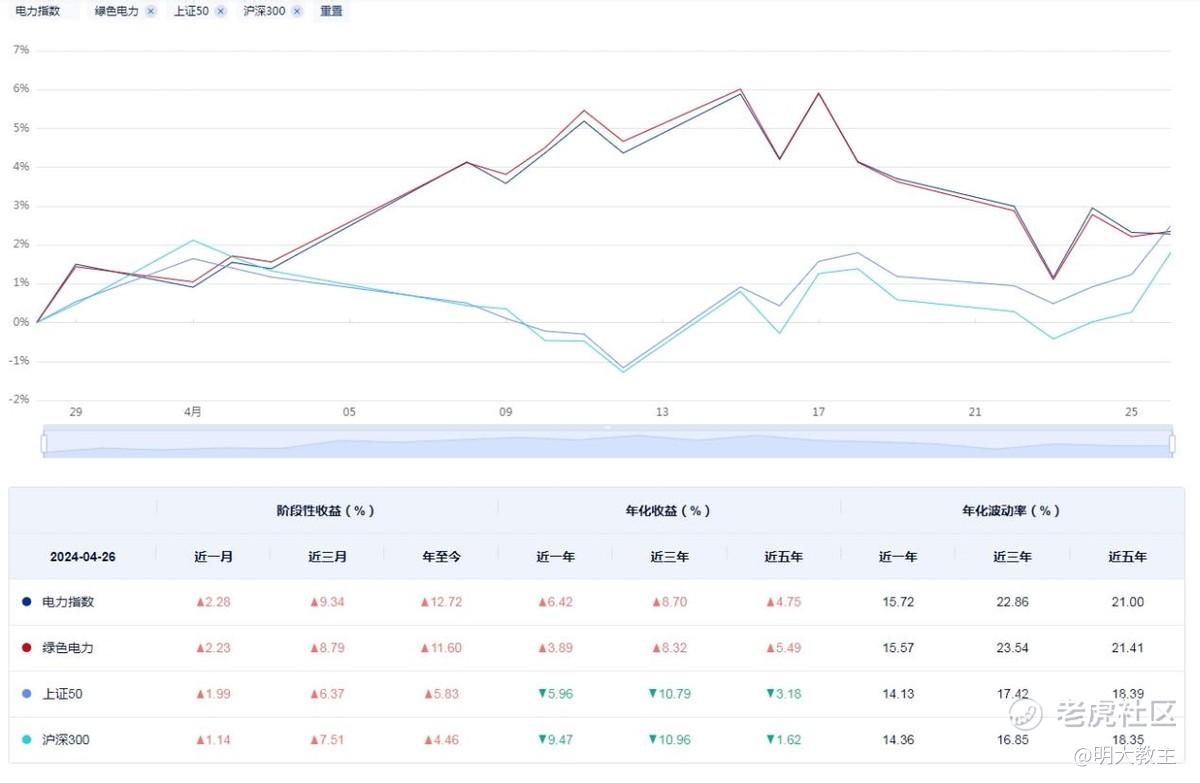
Task: Click the 年化波动率（%）column group header
Action: pyautogui.click(x=1011, y=510)
